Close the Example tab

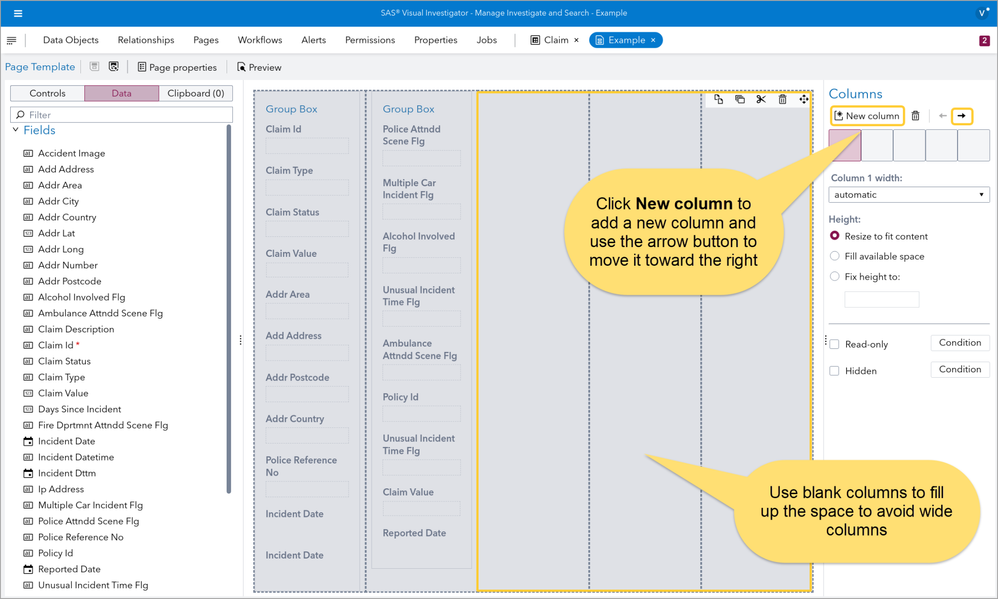653,40
